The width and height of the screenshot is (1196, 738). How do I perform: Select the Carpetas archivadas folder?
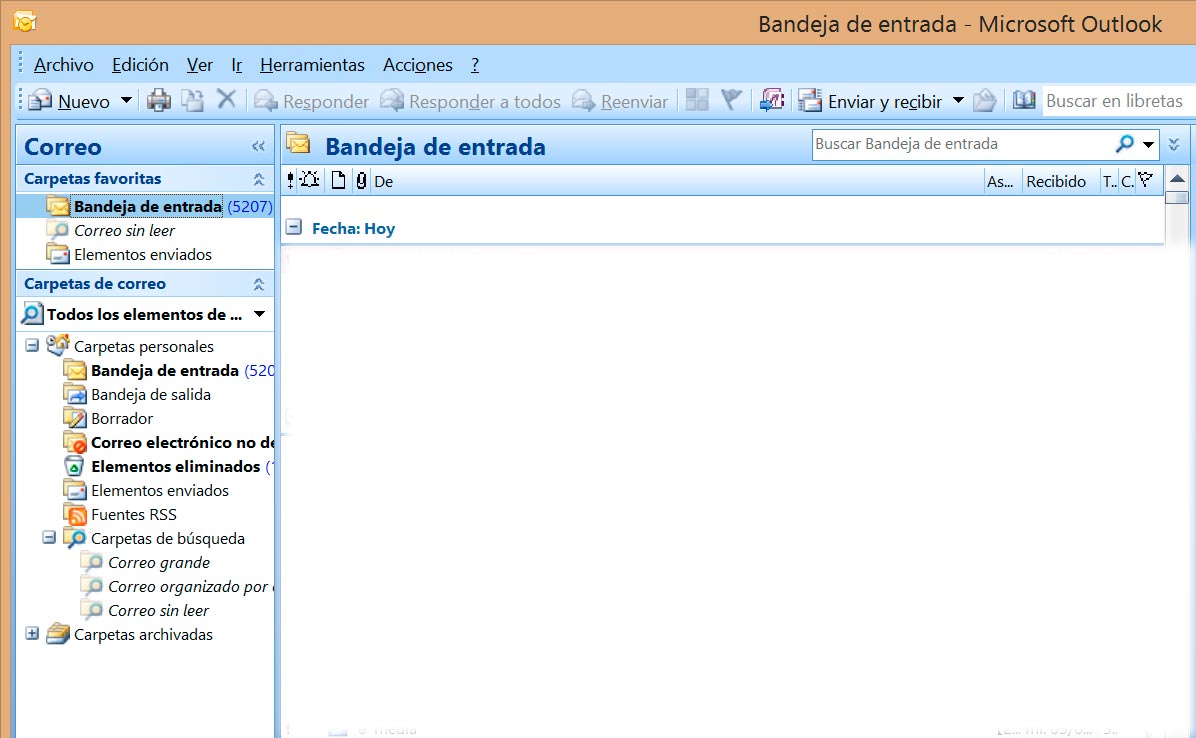143,635
